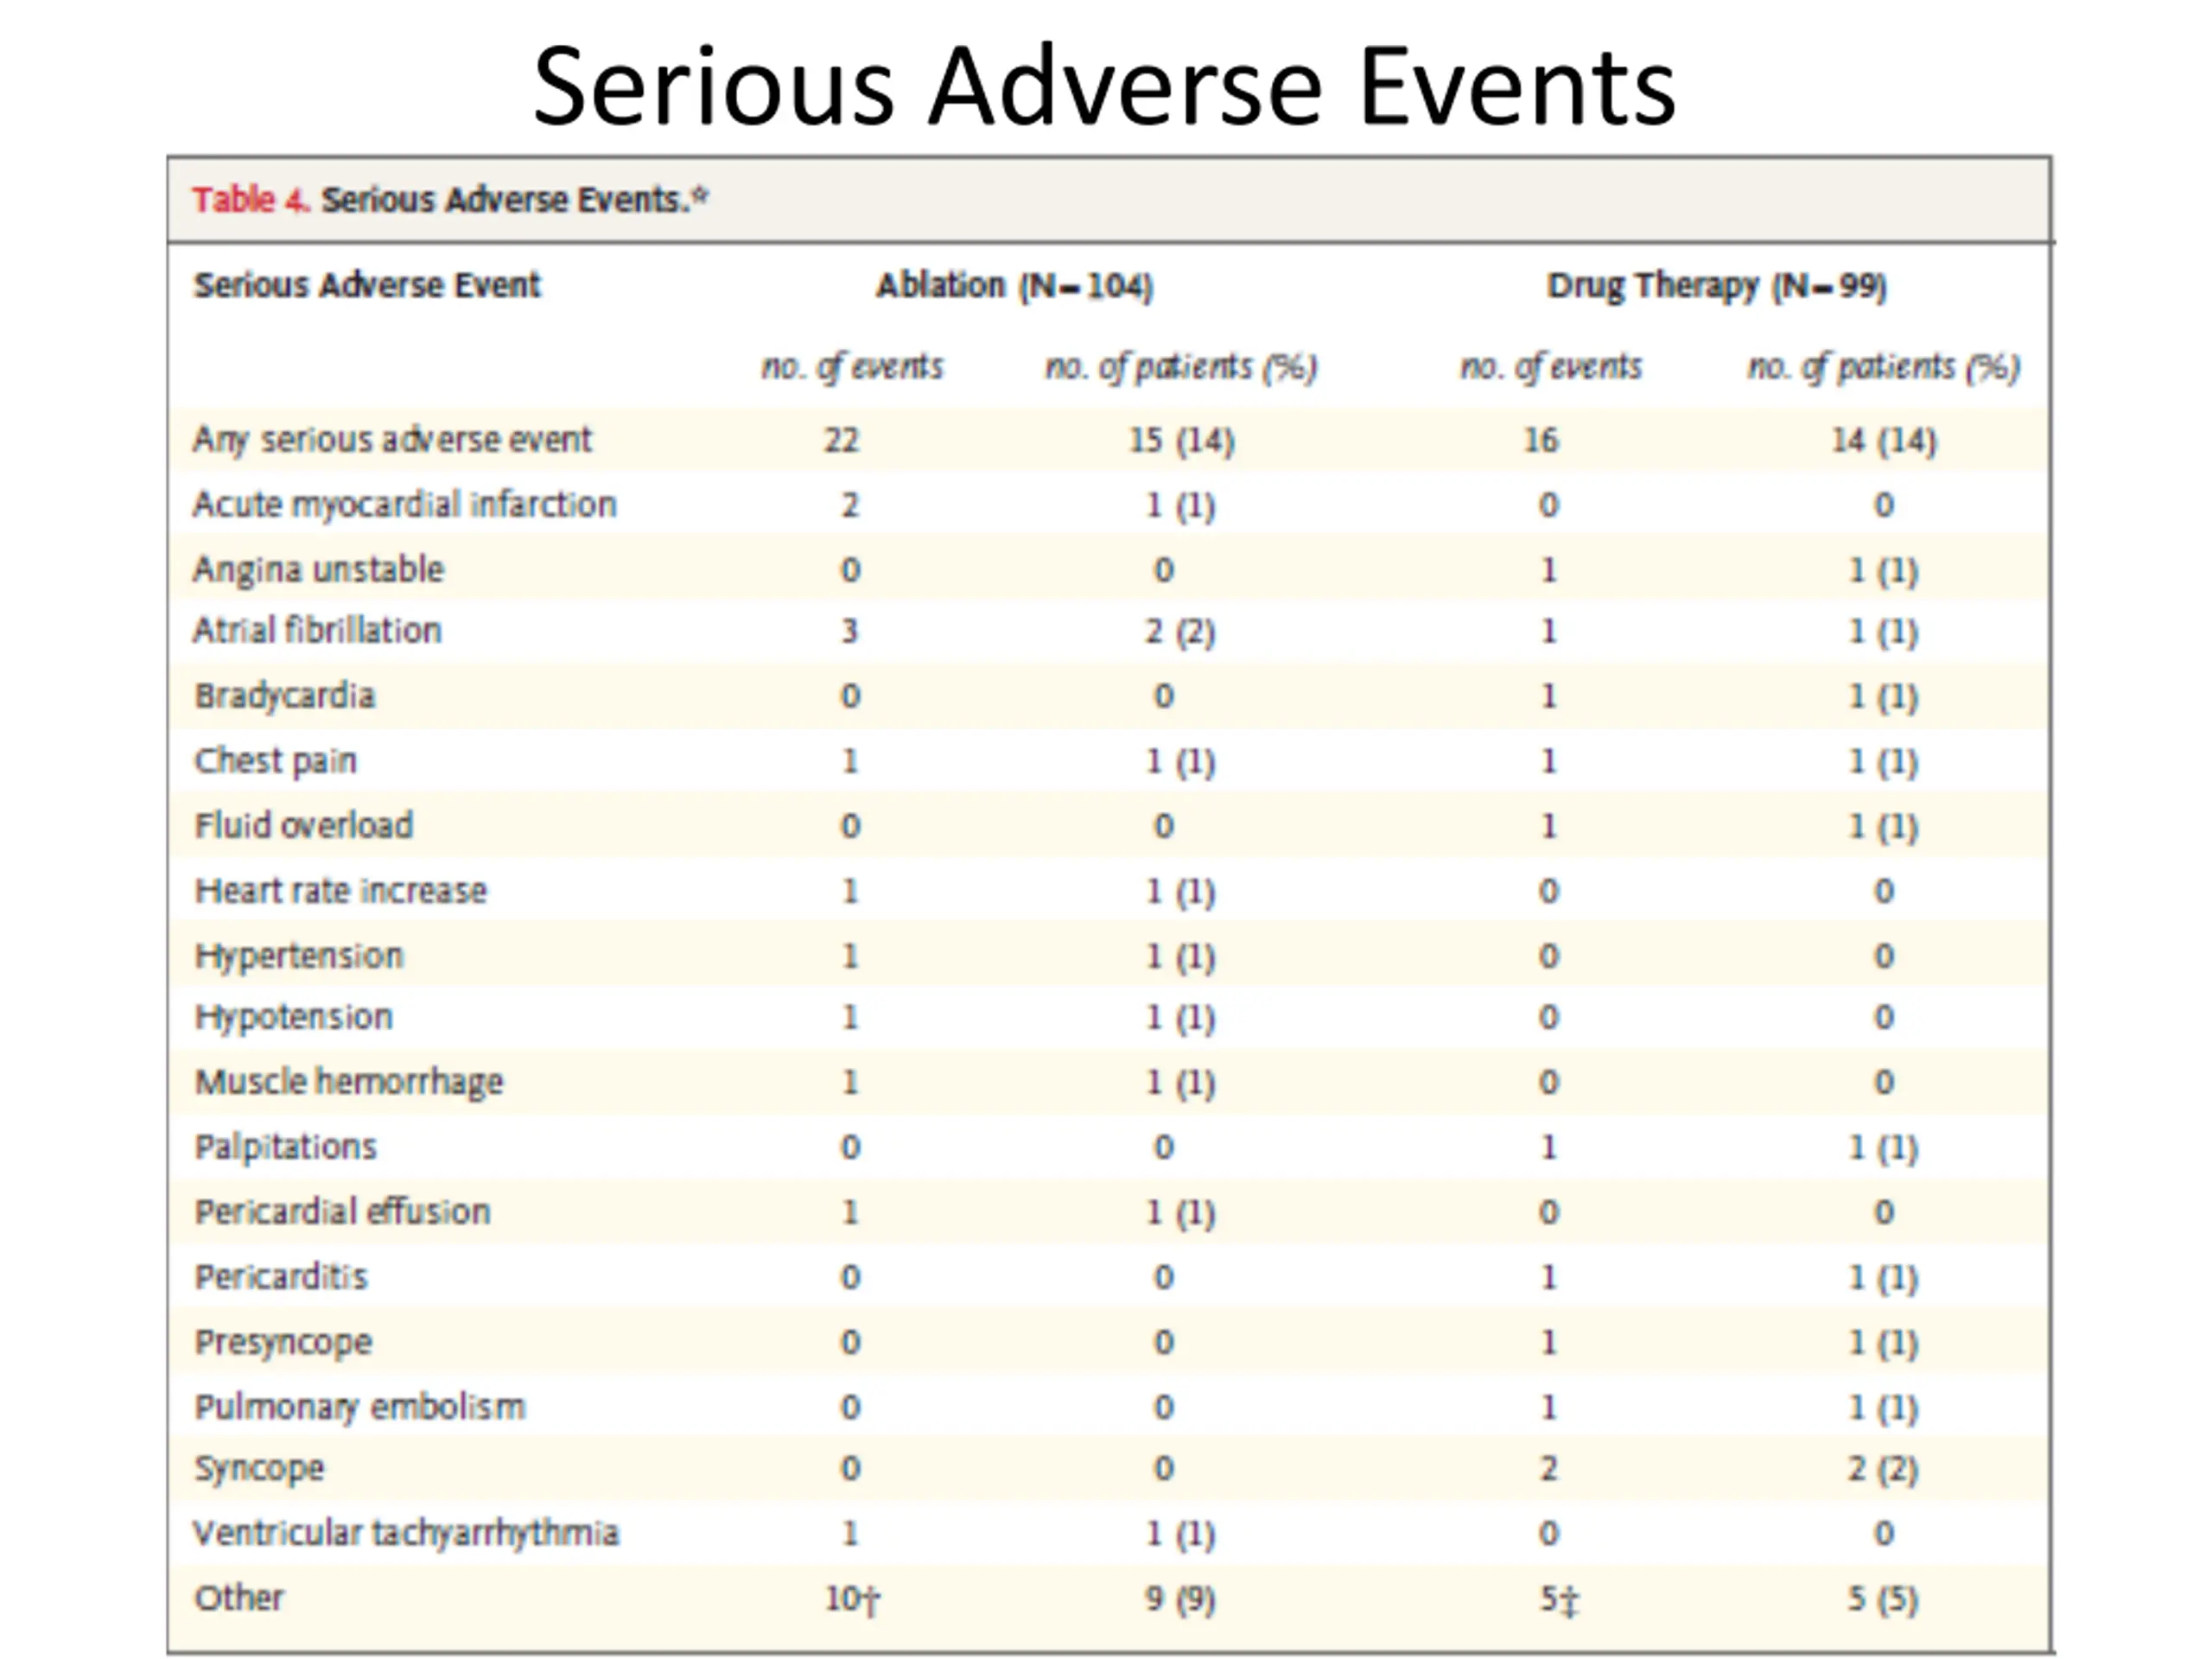Select the Pericardial effusion row label
This screenshot has width=2212, height=1659.
click(343, 1212)
